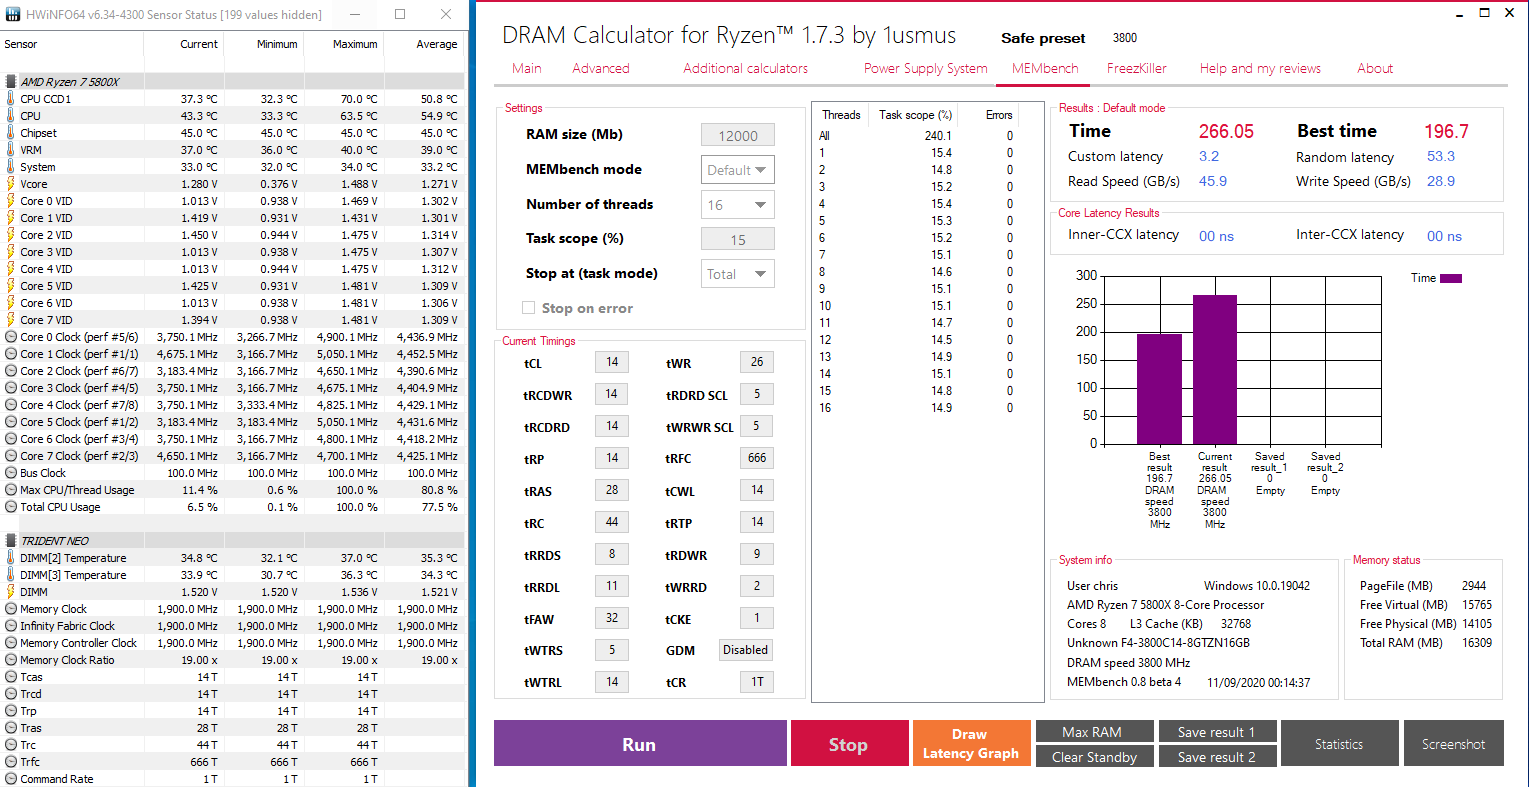The height and width of the screenshot is (787, 1529).
Task: Click the tRFC timing value box
Action: tap(757, 458)
